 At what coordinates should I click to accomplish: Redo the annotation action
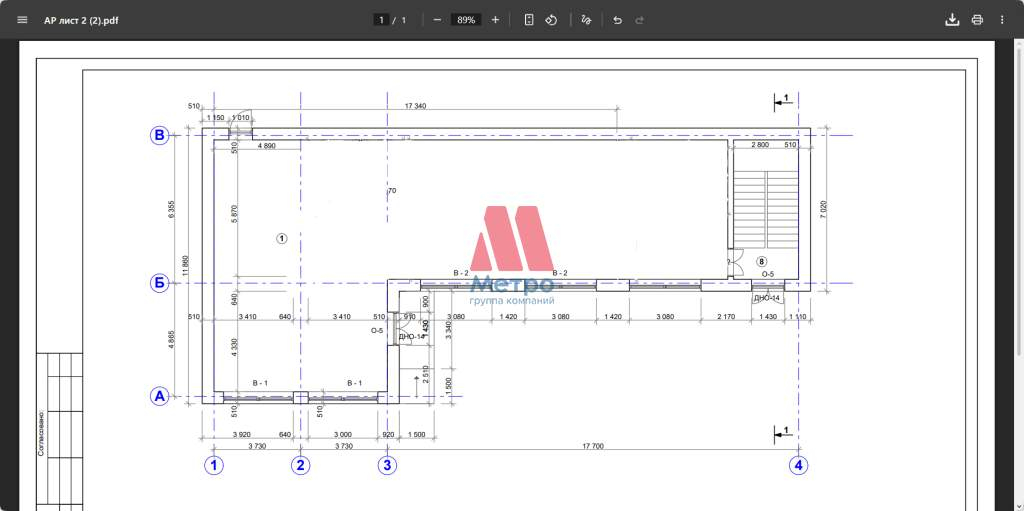(x=640, y=20)
